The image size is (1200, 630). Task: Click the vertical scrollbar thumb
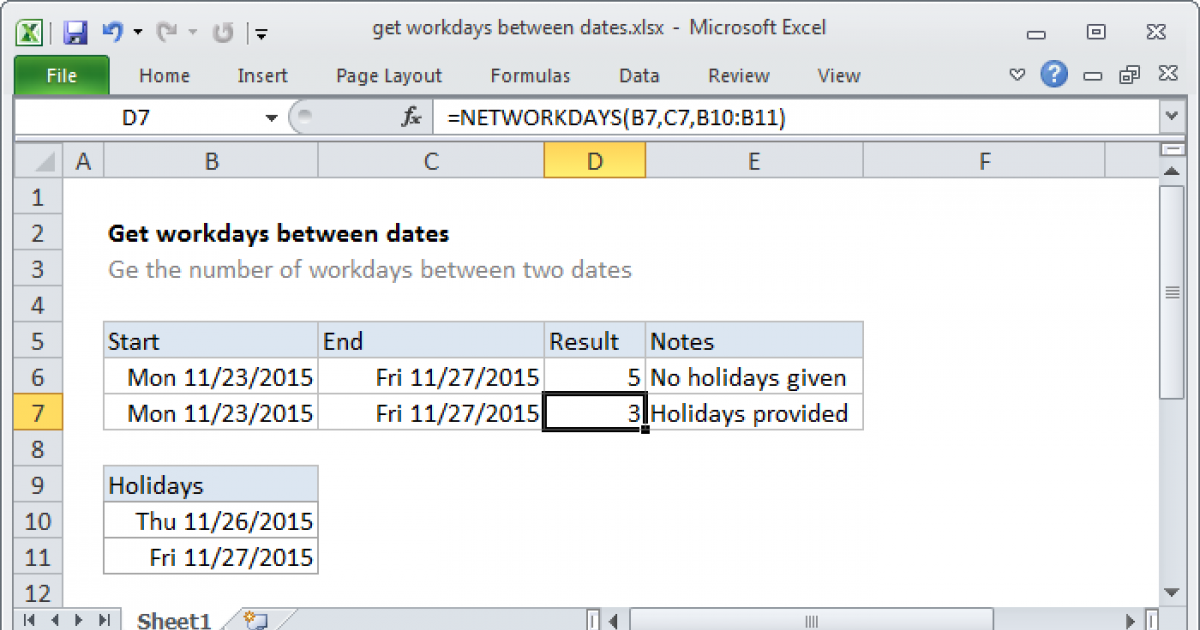click(1171, 292)
